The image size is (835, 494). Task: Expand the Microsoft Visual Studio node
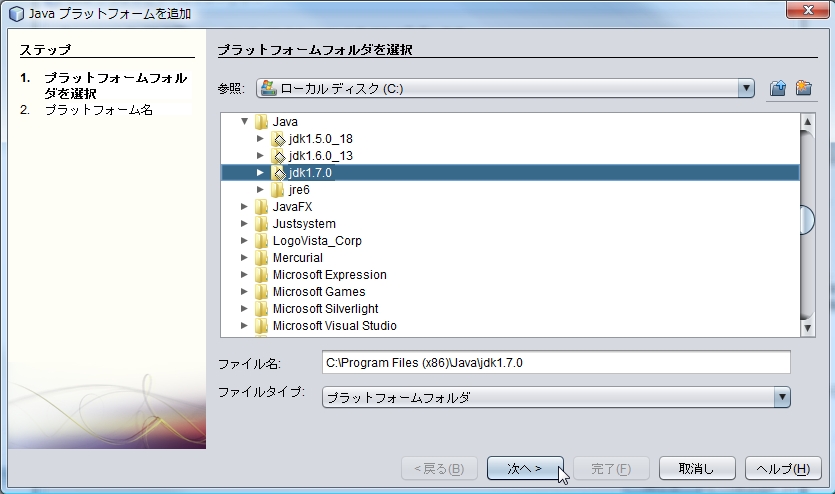[244, 326]
